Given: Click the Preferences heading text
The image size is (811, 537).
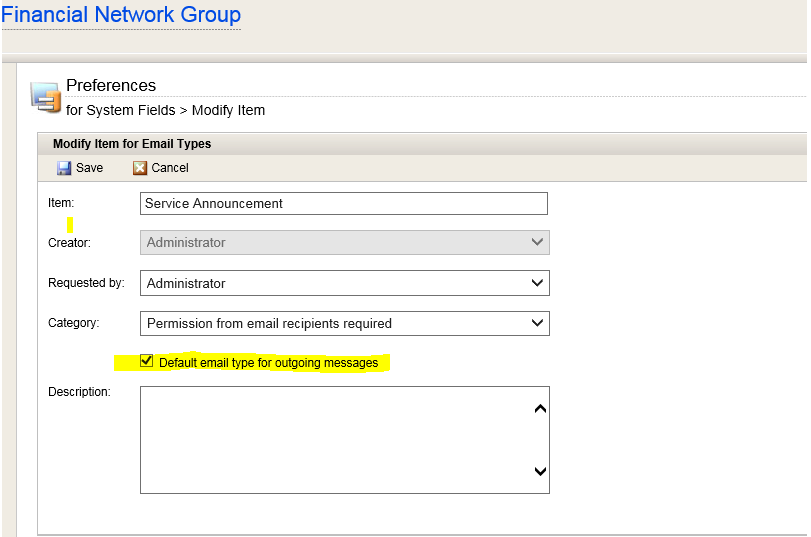Looking at the screenshot, I should (x=111, y=85).
